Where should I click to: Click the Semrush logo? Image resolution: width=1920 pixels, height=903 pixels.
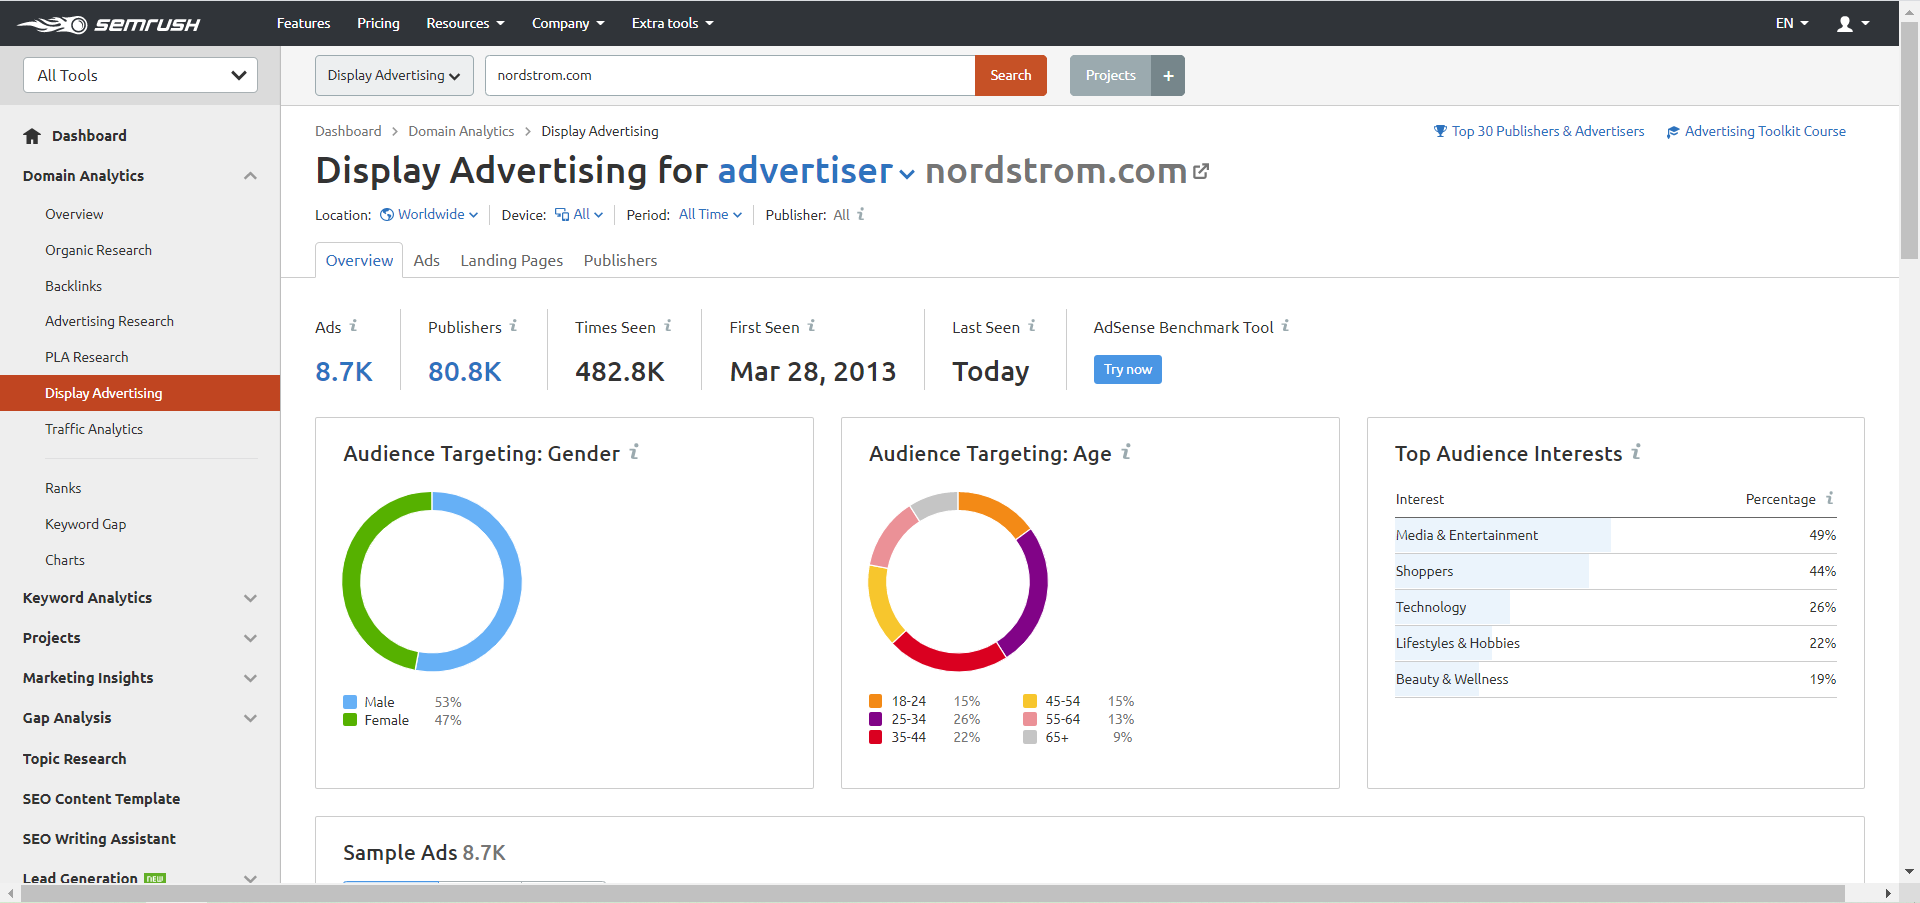pyautogui.click(x=108, y=24)
